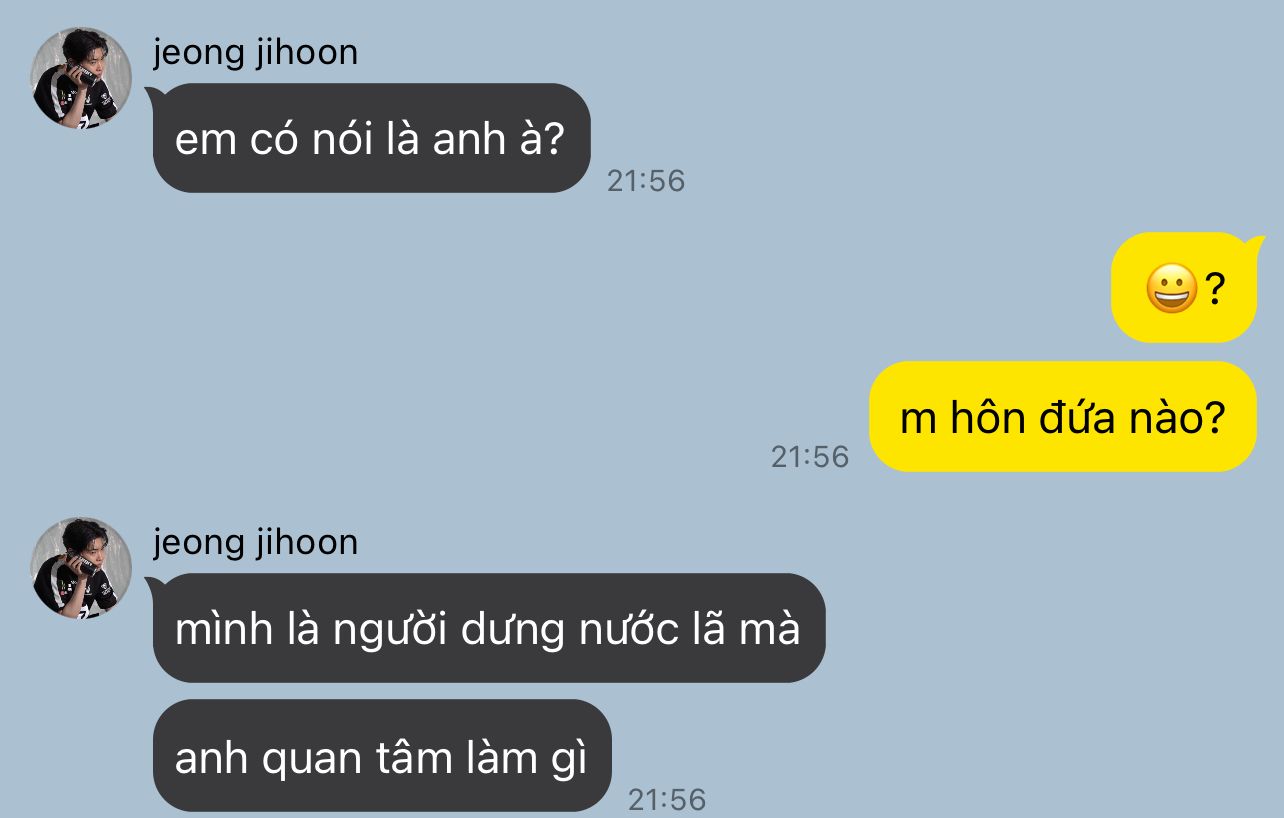The width and height of the screenshot is (1284, 818).
Task: Open the lower jeong jihoon profile picture
Action: pos(81,568)
